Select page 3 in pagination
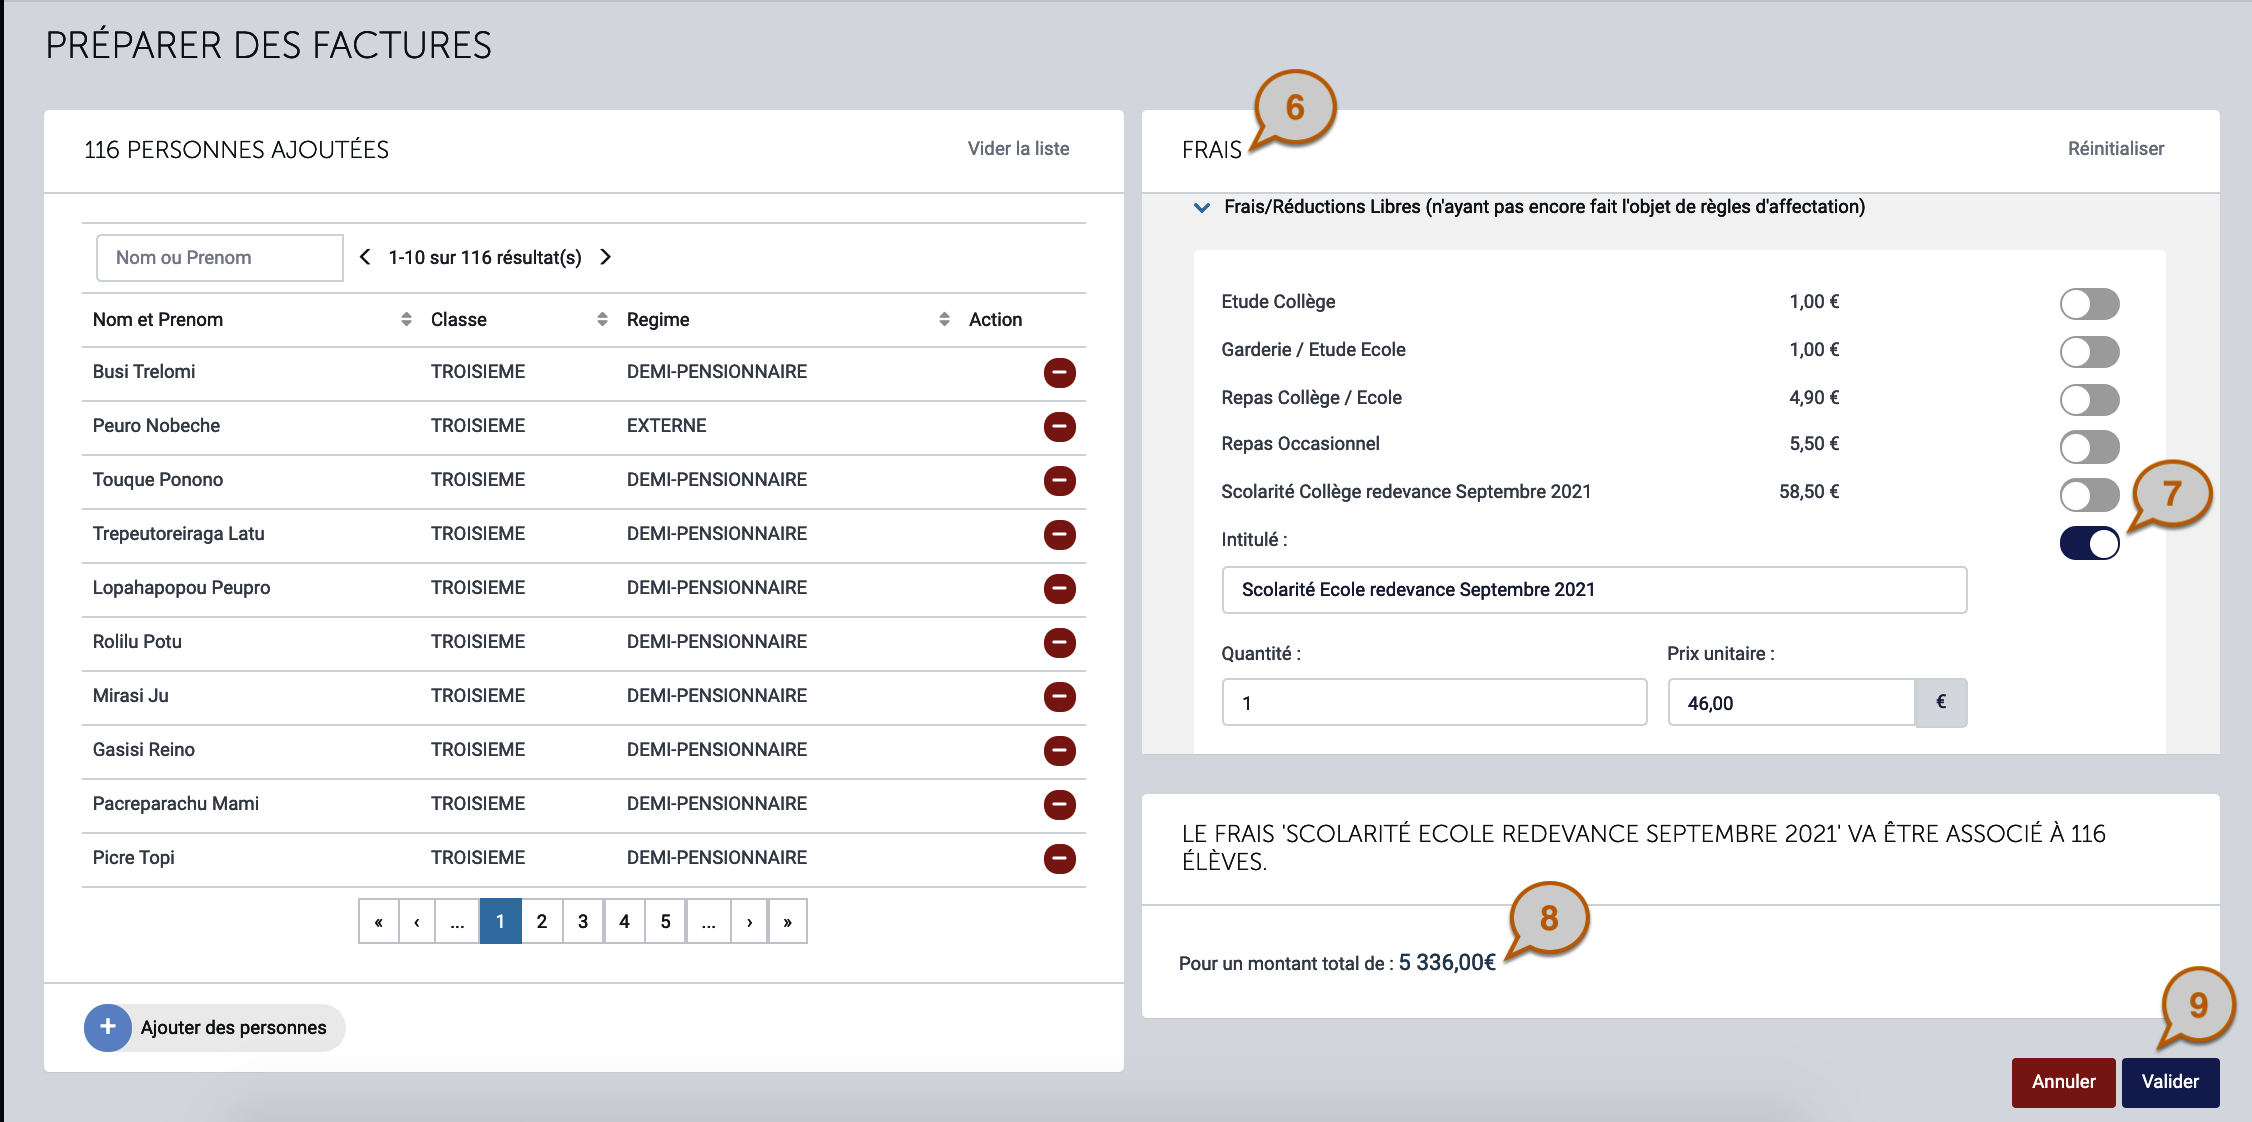The height and width of the screenshot is (1122, 2252). click(583, 921)
